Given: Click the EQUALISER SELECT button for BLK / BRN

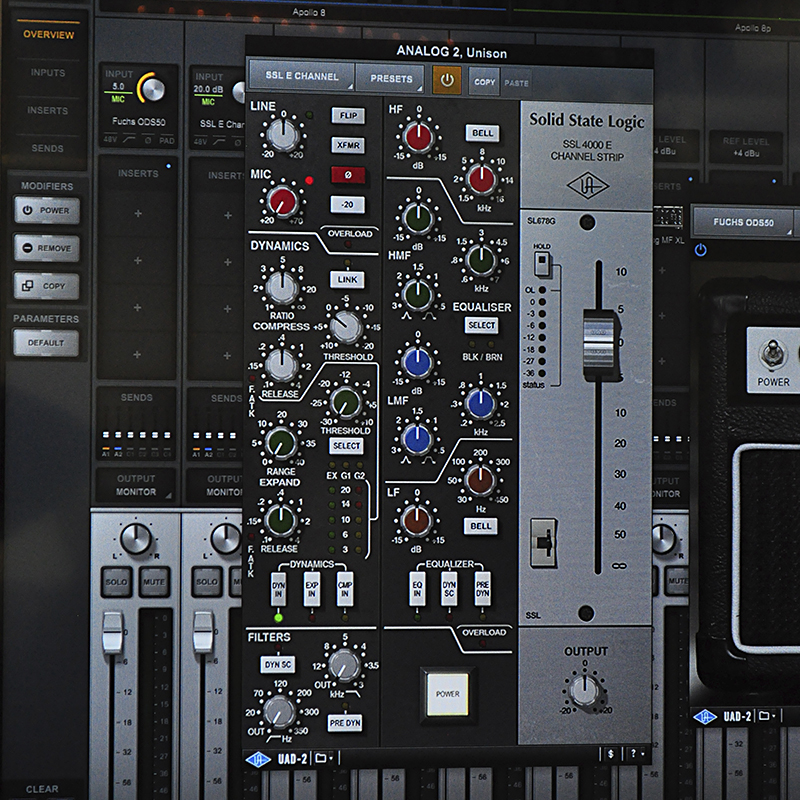Looking at the screenshot, I should pyautogui.click(x=482, y=325).
